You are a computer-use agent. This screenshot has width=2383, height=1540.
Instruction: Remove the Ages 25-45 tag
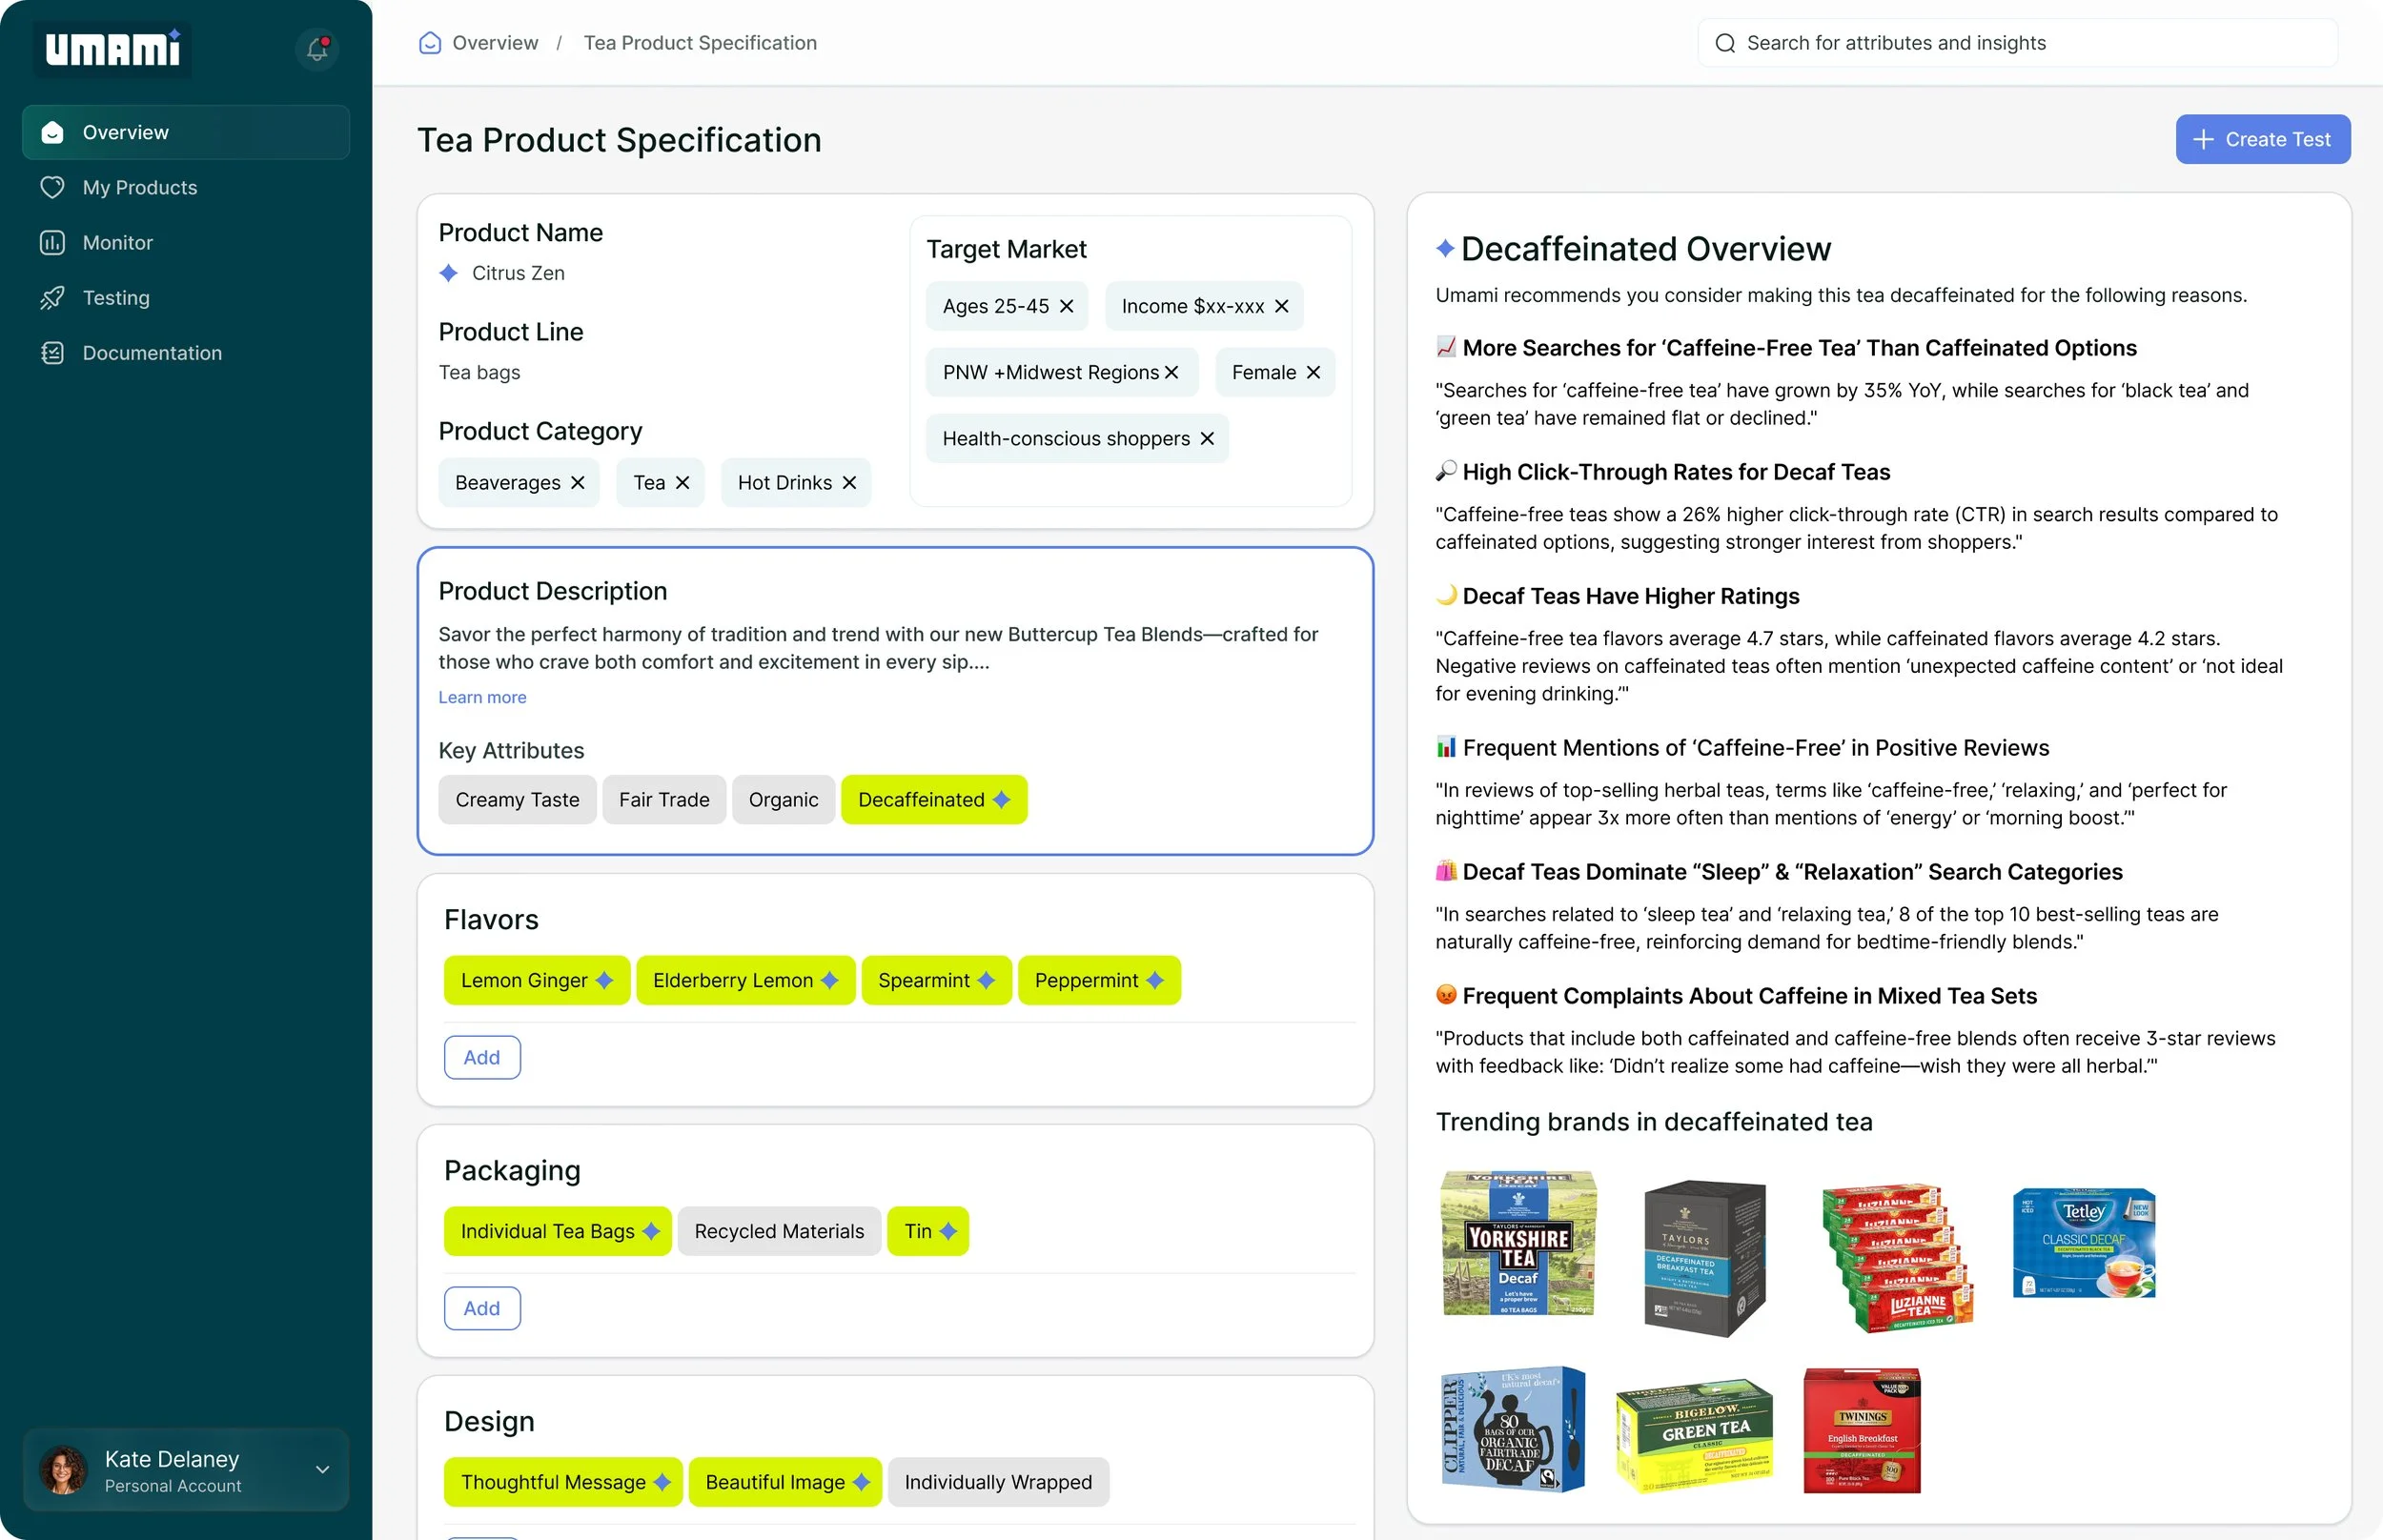pyautogui.click(x=1067, y=306)
